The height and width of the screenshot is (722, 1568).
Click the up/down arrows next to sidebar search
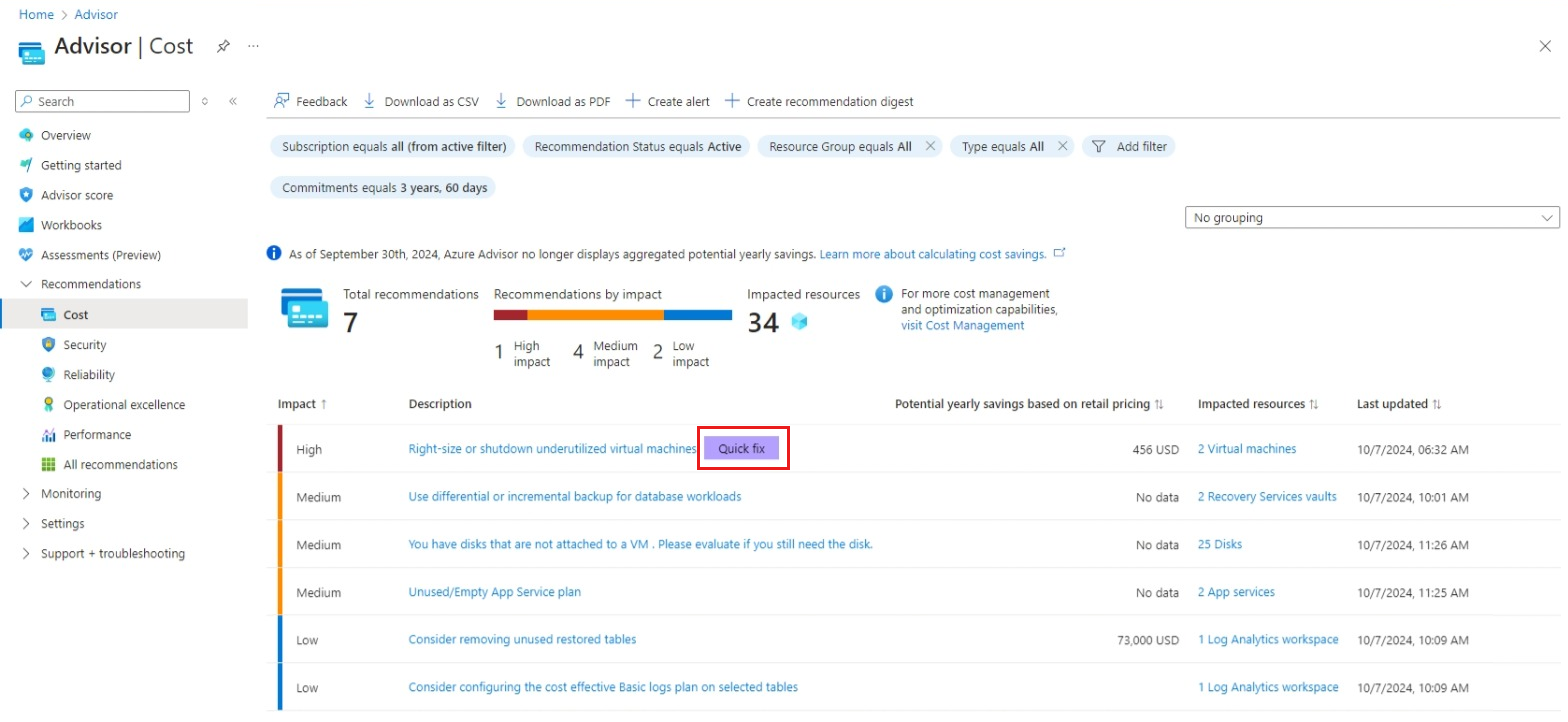[x=205, y=101]
